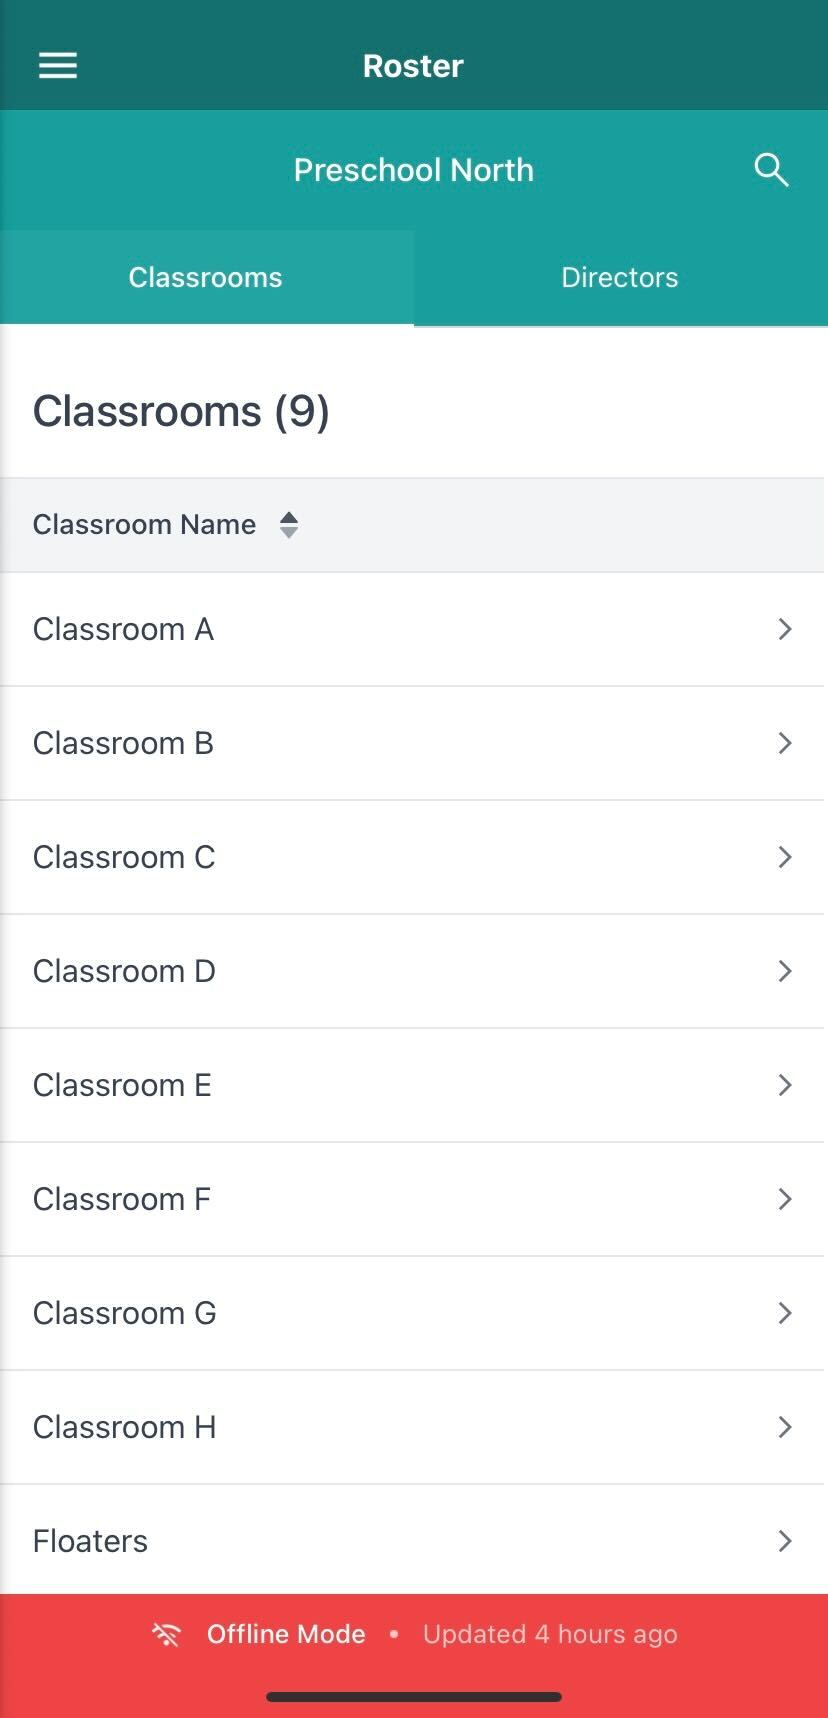Click the chevron beside Classroom D
The image size is (828, 1718).
[785, 971]
